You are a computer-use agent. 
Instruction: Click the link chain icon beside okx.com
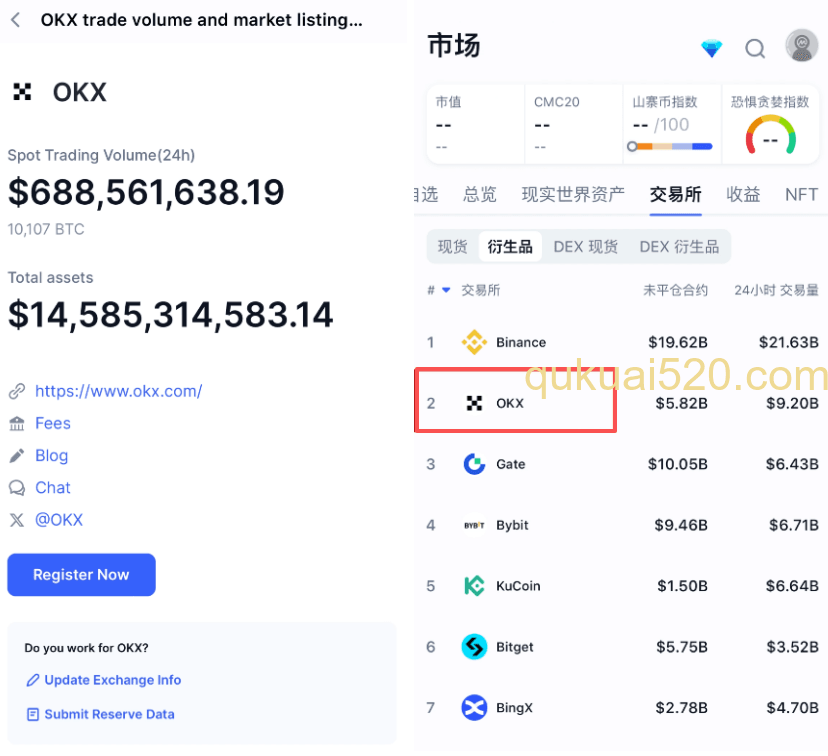[17, 391]
